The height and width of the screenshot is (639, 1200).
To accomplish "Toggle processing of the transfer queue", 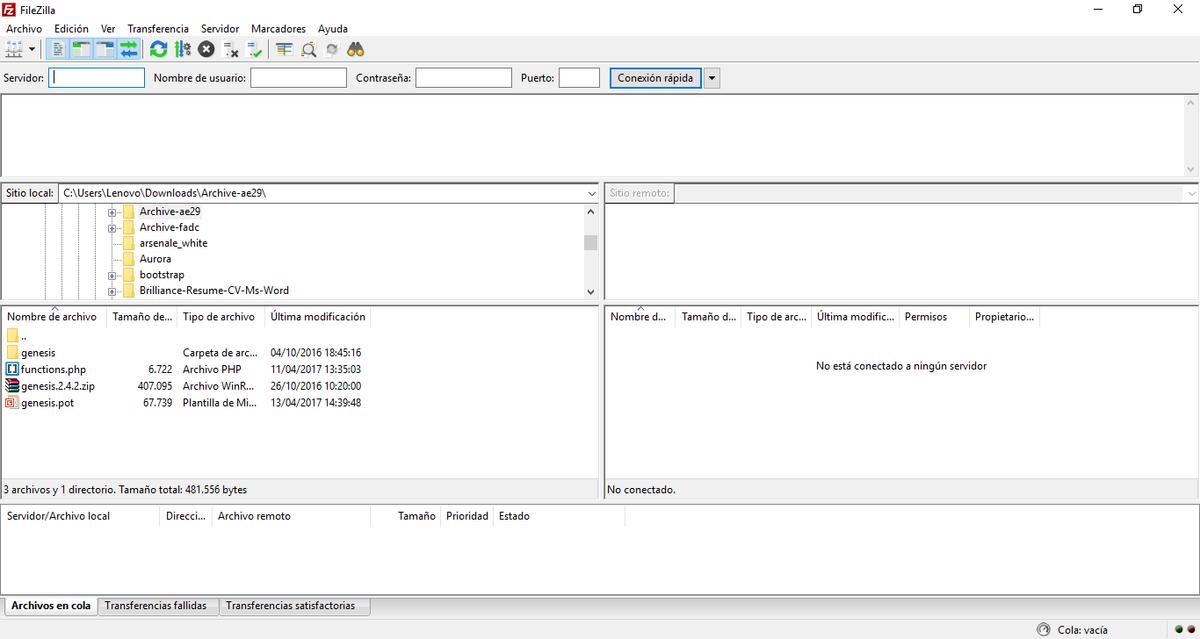I will coord(182,49).
